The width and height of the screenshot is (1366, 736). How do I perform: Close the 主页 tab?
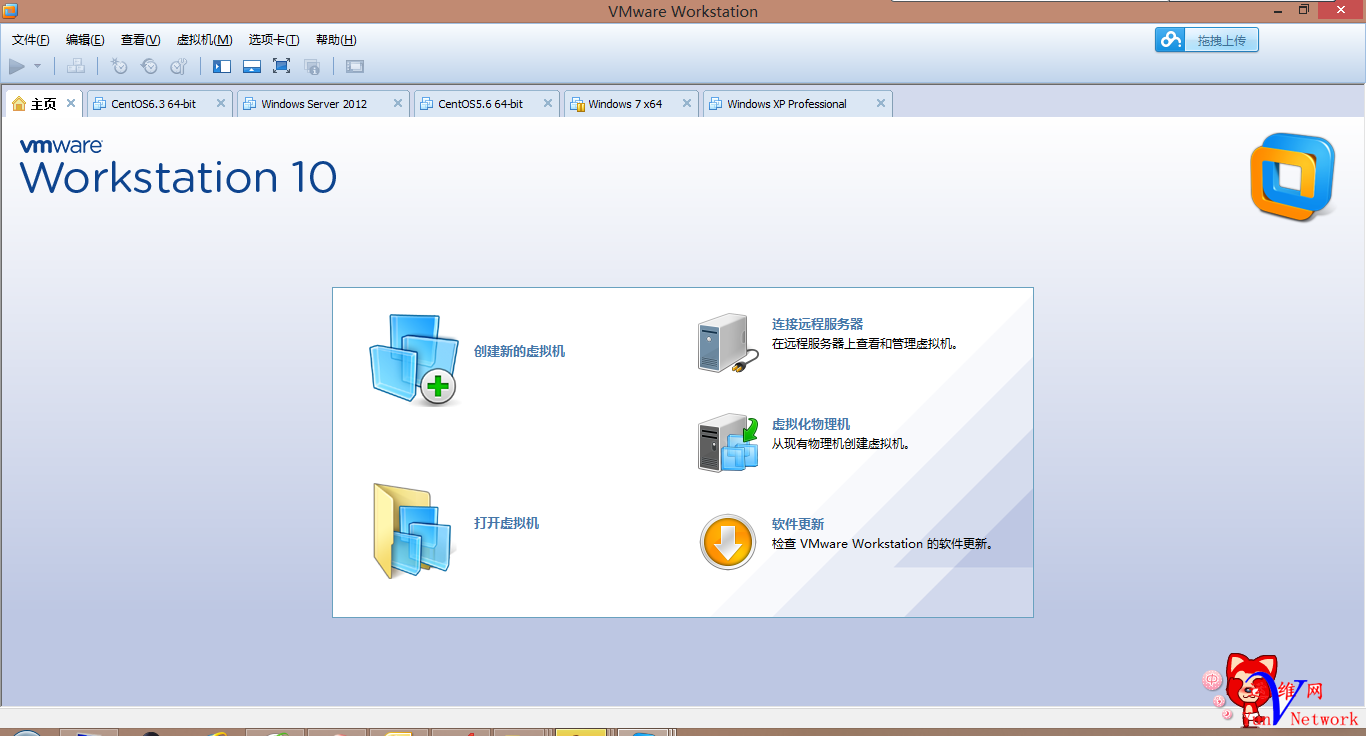[x=71, y=103]
